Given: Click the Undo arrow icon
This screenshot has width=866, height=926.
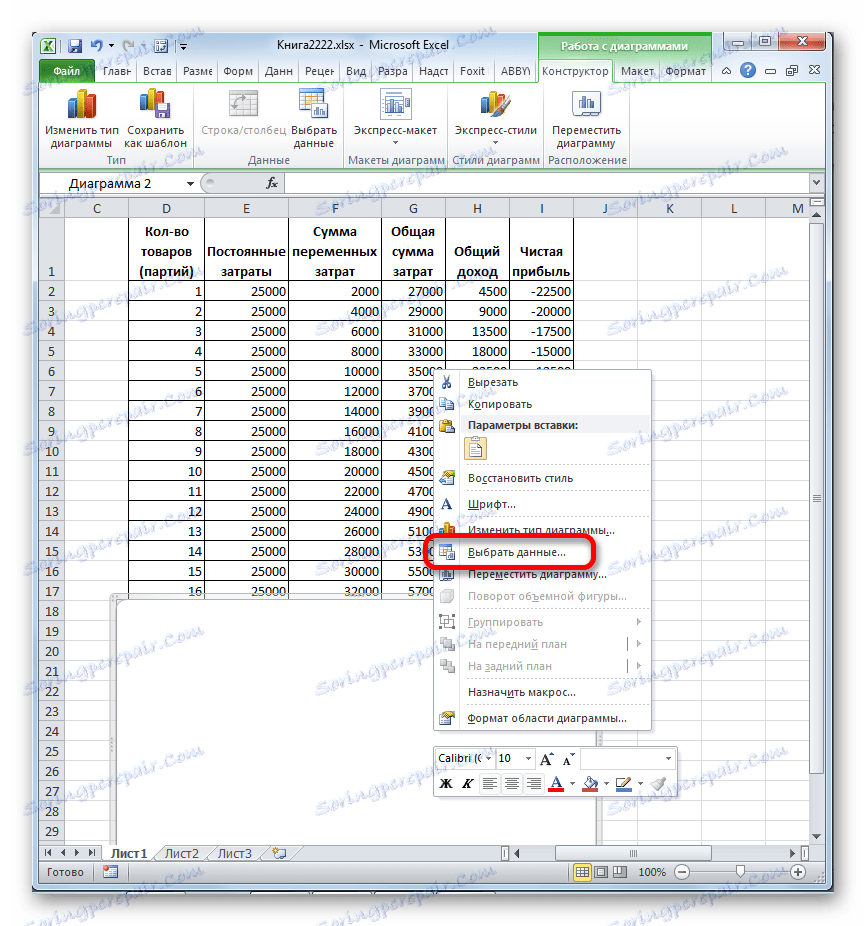Looking at the screenshot, I should [97, 45].
